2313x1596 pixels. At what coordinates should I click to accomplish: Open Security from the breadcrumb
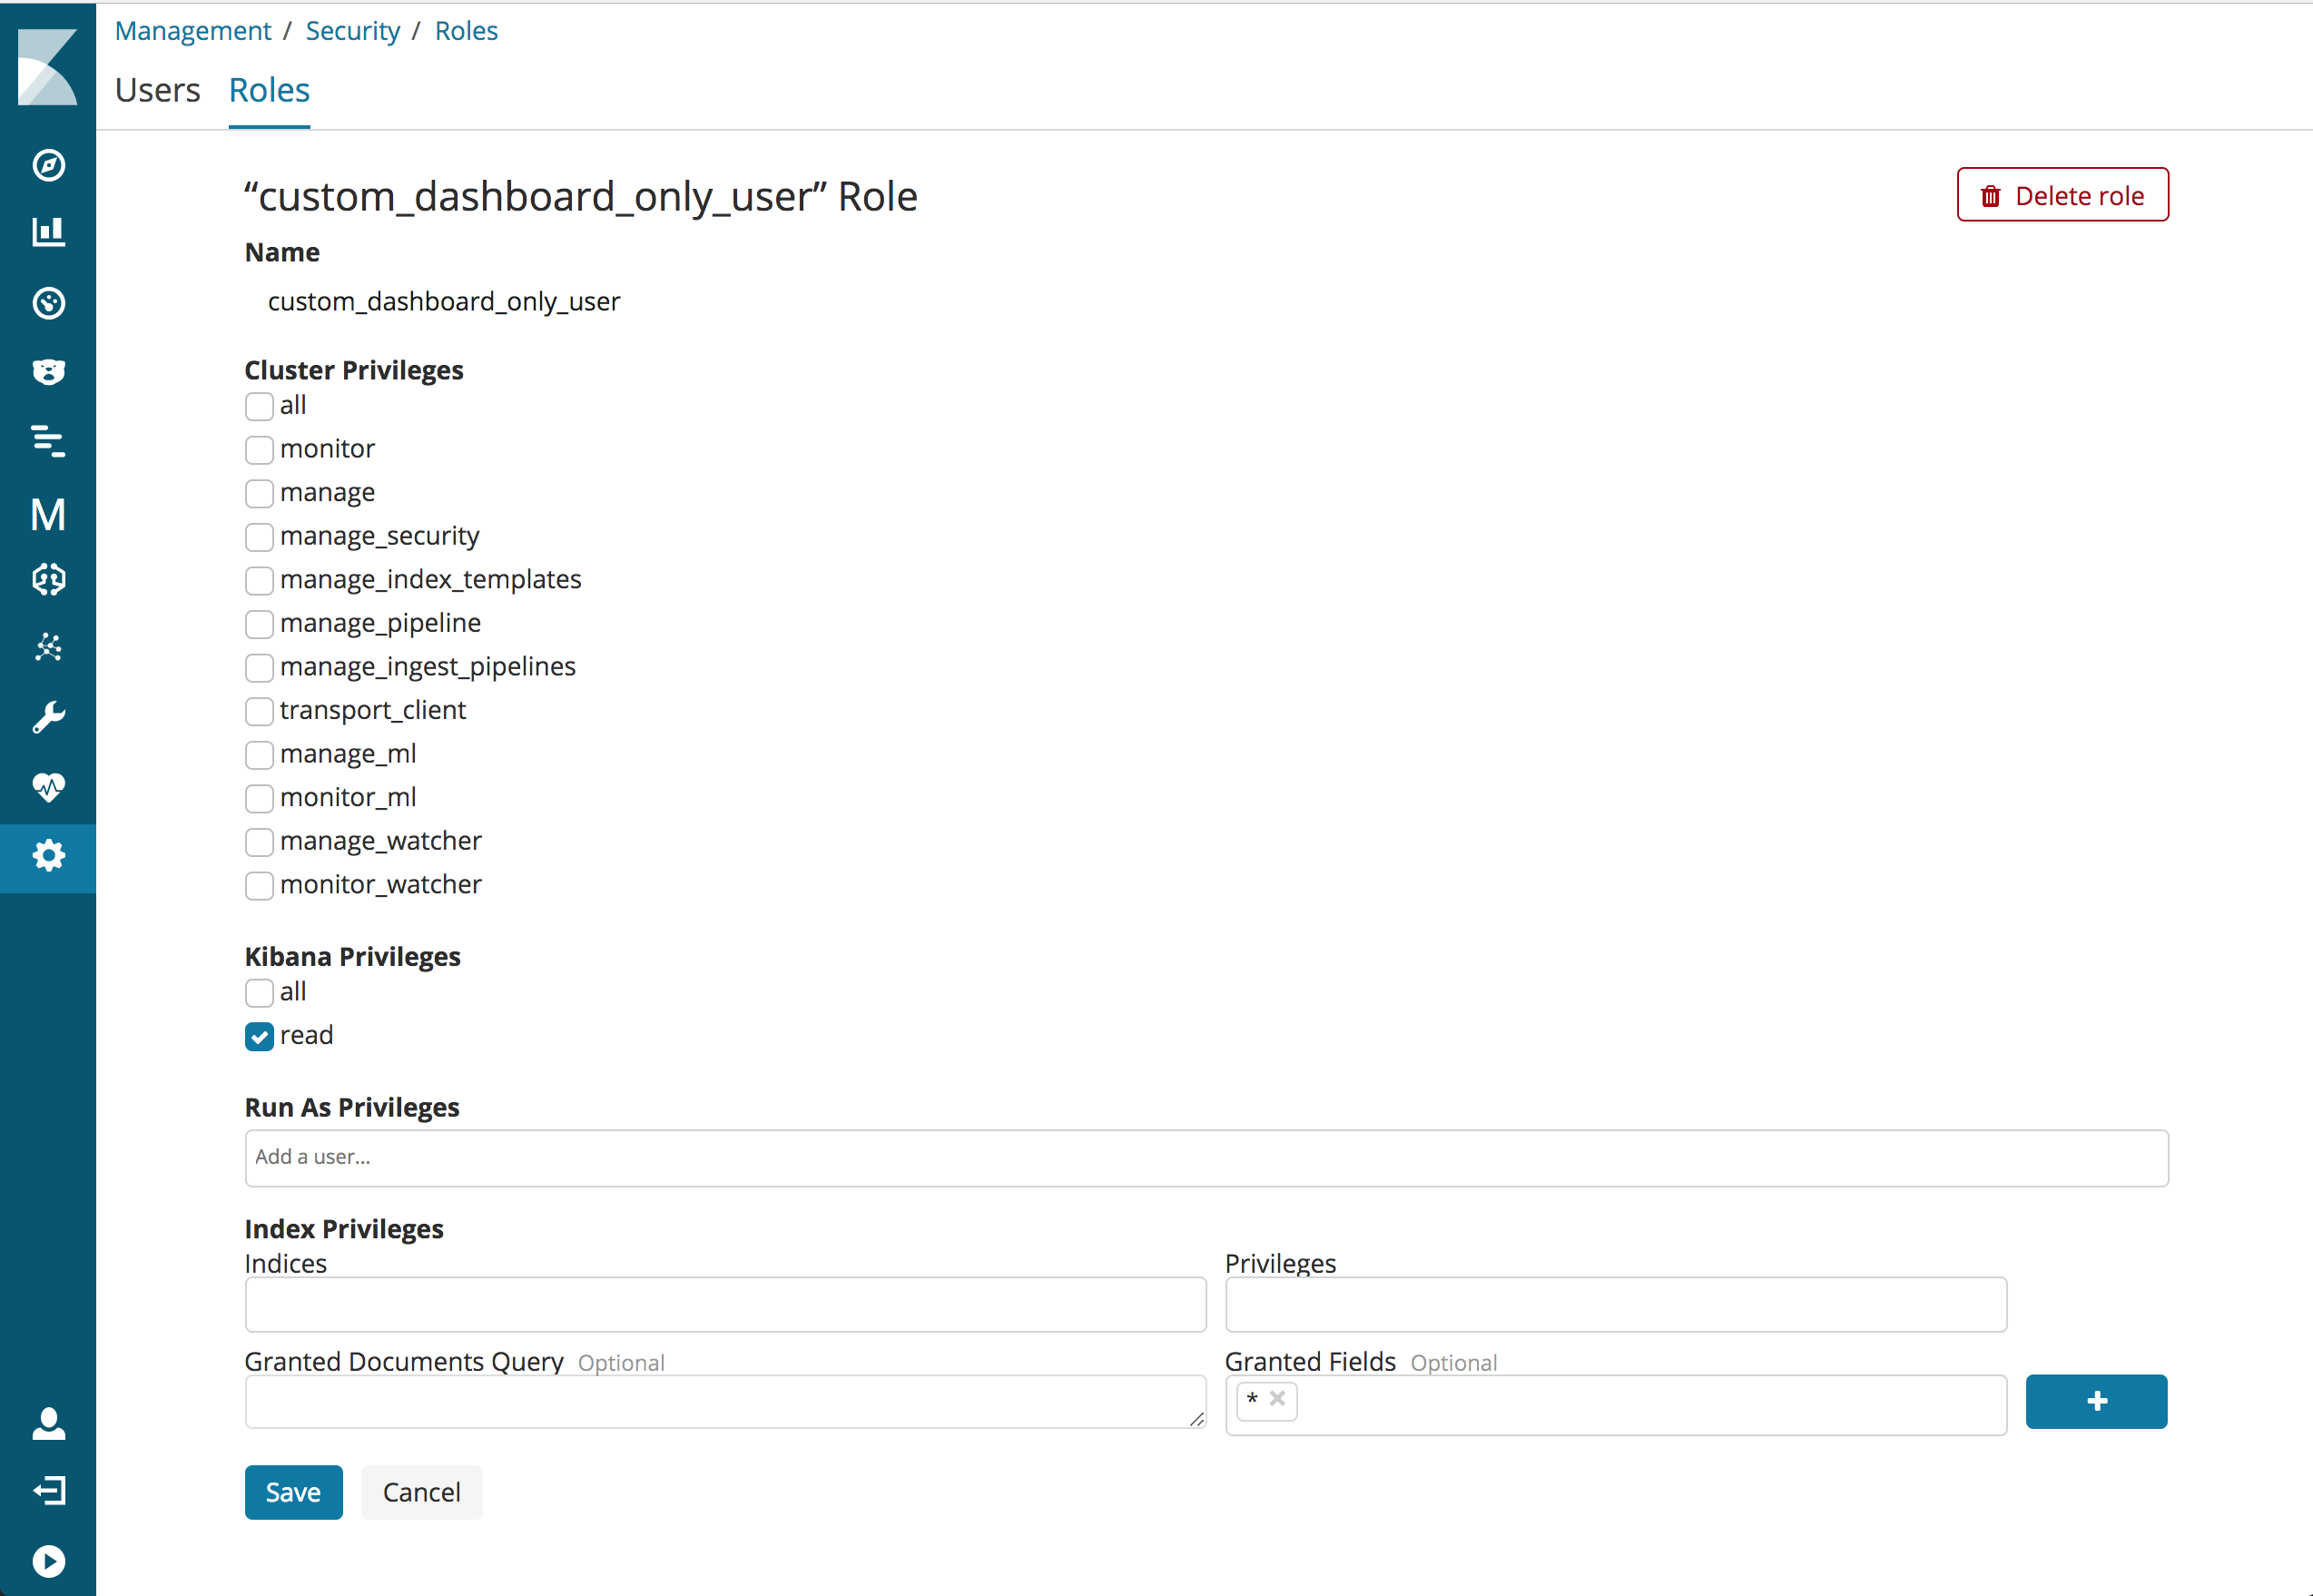point(352,31)
